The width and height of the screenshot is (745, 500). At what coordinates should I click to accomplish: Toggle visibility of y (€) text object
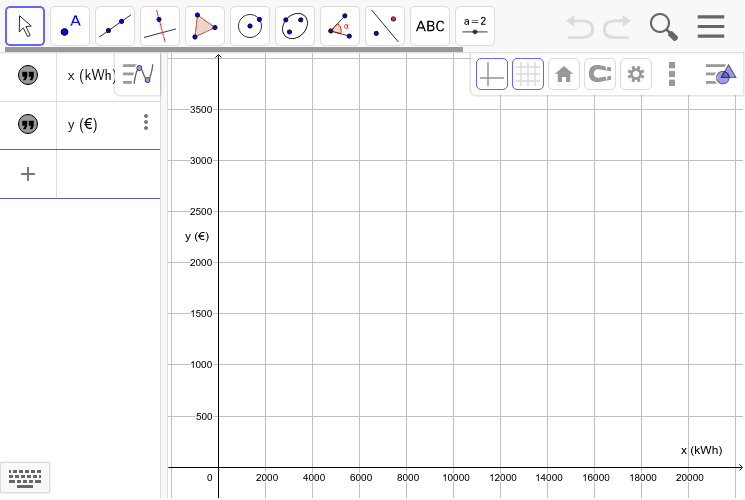click(28, 124)
